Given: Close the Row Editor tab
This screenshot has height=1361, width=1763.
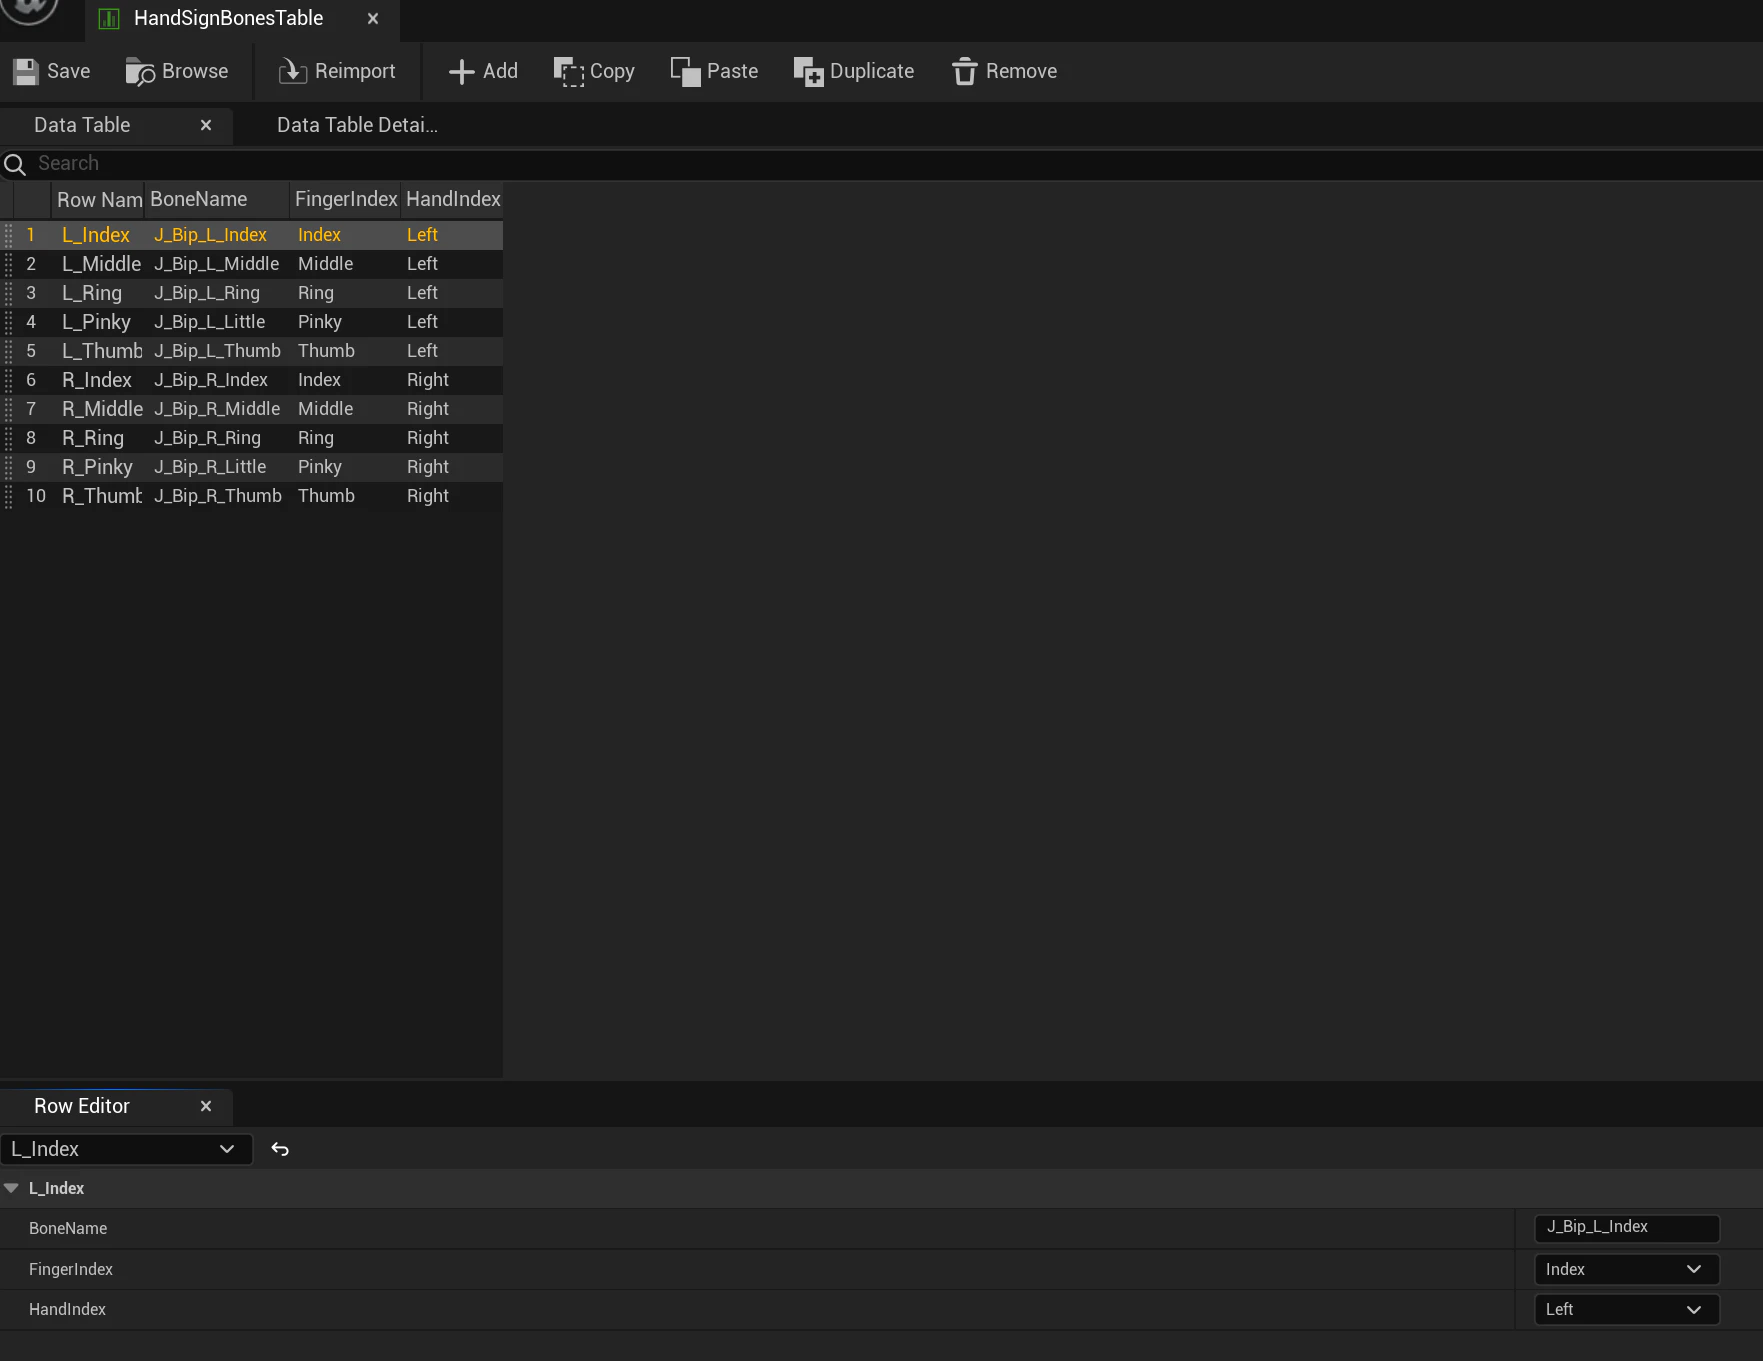Looking at the screenshot, I should click(206, 1106).
